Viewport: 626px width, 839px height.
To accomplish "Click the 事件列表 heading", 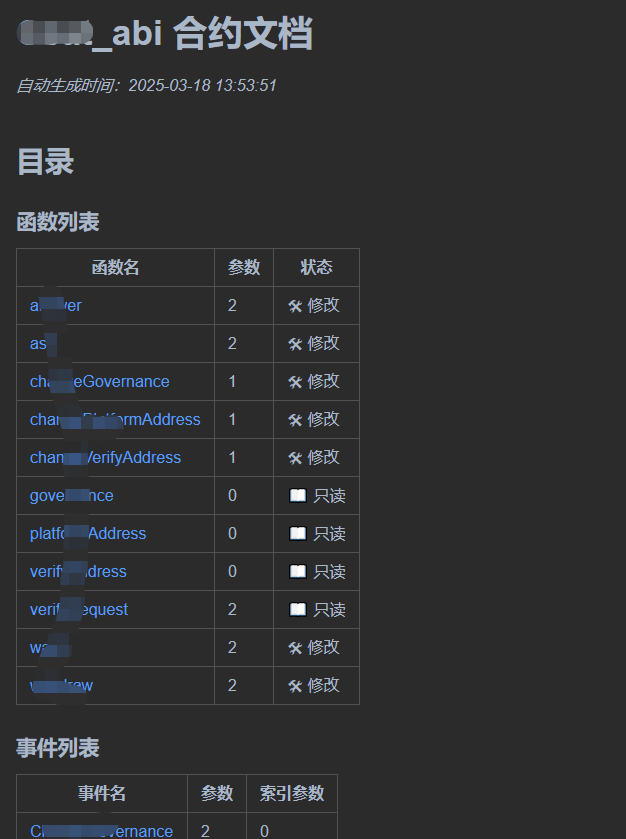I will coord(58,748).
